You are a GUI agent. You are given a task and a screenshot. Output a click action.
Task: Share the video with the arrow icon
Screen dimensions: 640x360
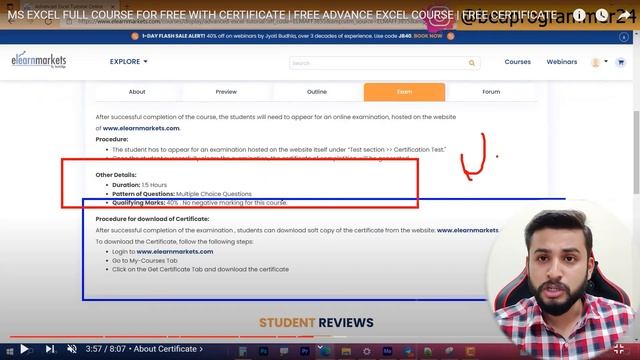pyautogui.click(x=624, y=15)
